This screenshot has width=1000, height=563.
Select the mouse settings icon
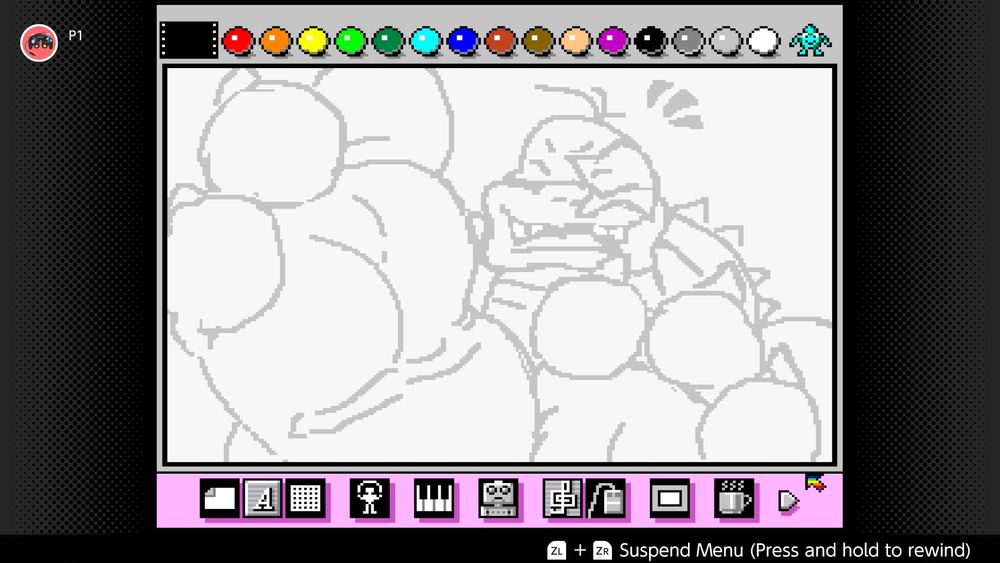point(605,498)
